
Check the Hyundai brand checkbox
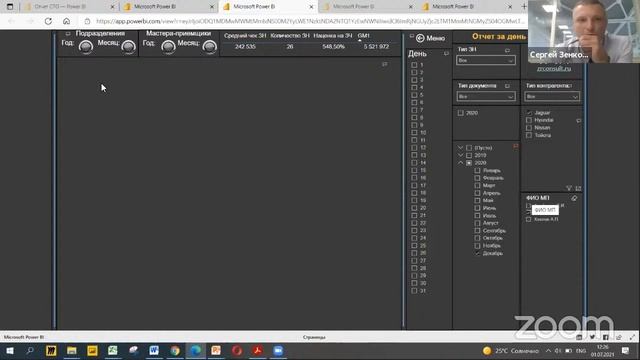(x=529, y=120)
